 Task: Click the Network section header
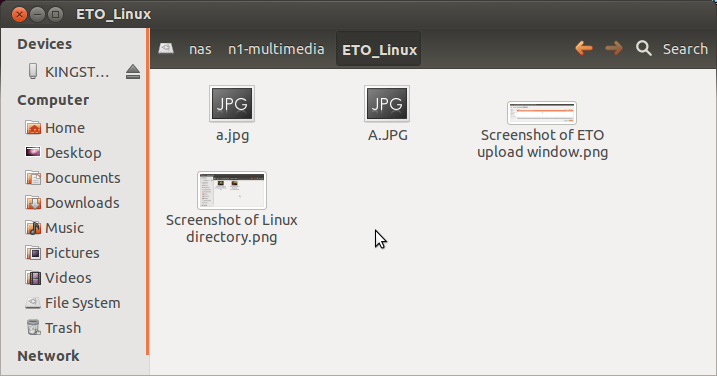click(48, 355)
